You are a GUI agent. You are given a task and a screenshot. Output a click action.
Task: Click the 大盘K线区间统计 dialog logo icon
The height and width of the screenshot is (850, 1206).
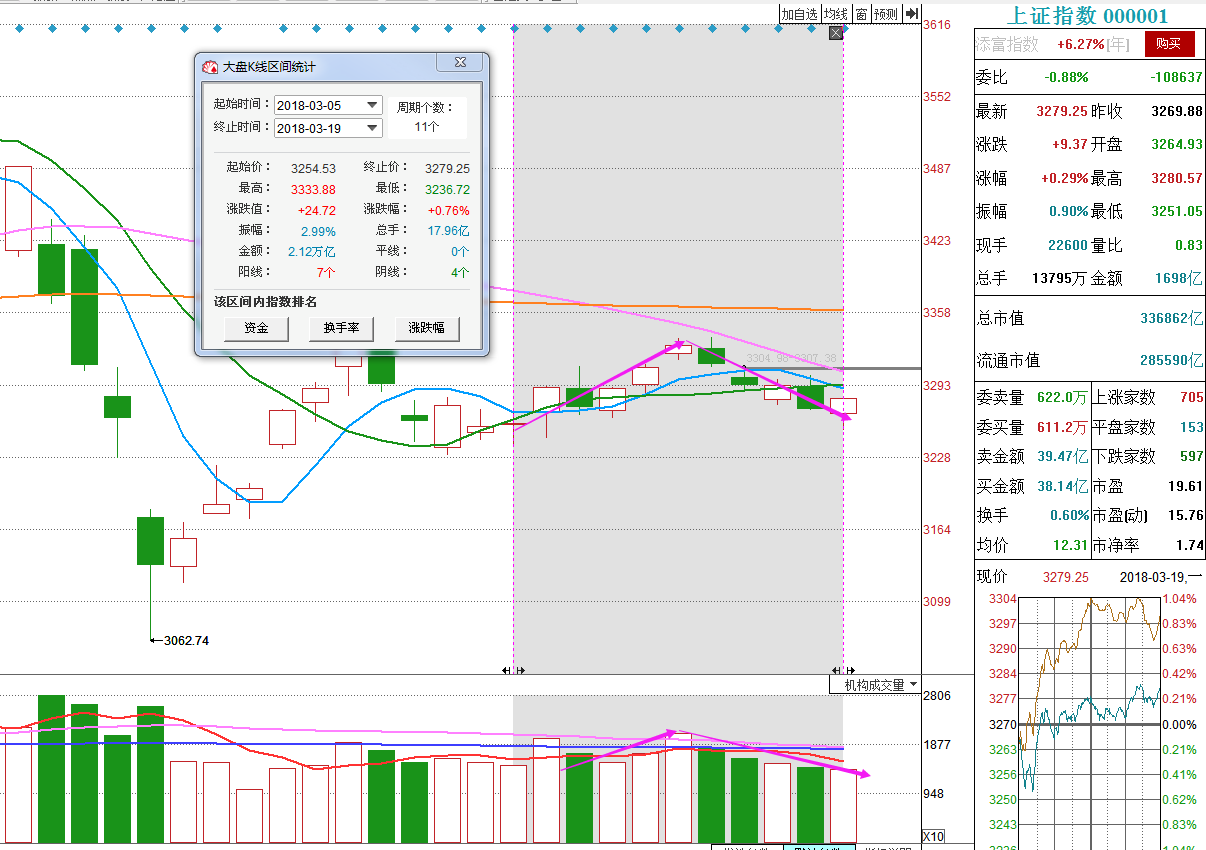coord(210,67)
